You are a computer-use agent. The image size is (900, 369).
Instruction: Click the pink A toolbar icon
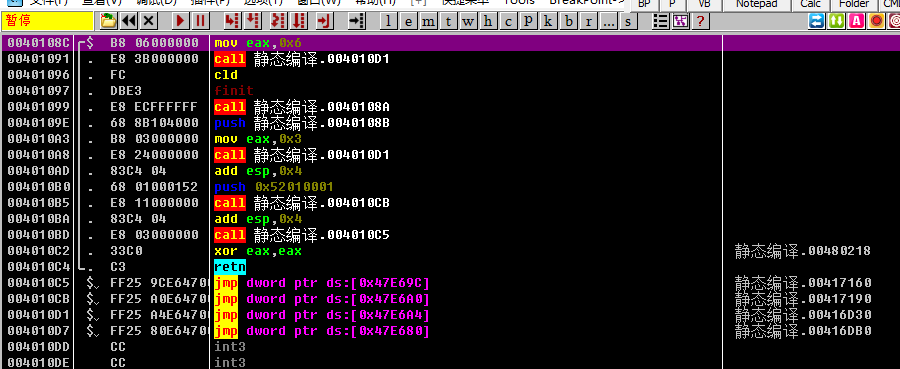pos(856,22)
